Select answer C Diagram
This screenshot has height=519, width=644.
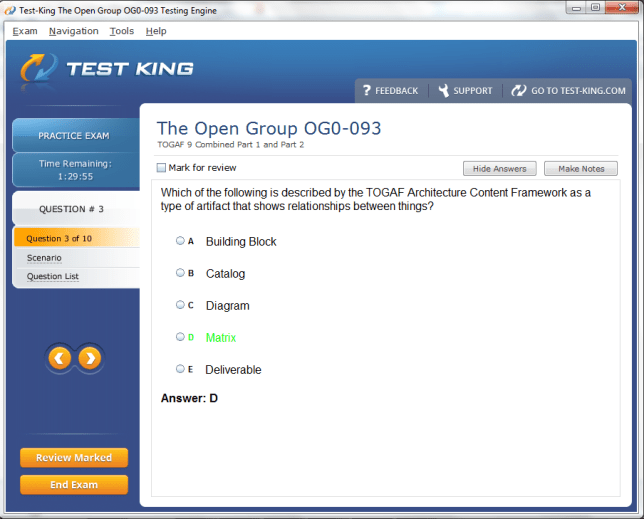(180, 305)
